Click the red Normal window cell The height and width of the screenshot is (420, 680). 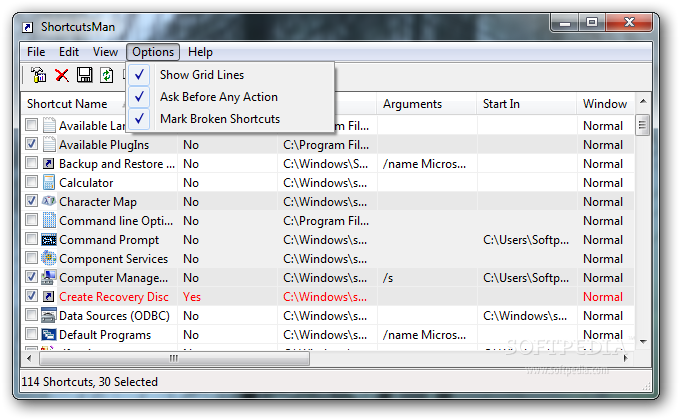pyautogui.click(x=603, y=297)
